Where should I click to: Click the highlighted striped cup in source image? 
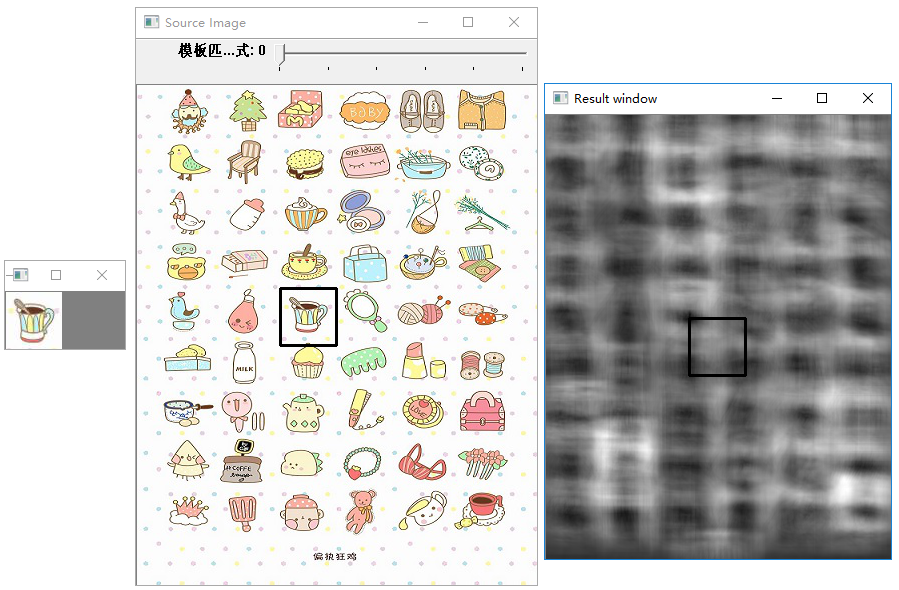(308, 317)
